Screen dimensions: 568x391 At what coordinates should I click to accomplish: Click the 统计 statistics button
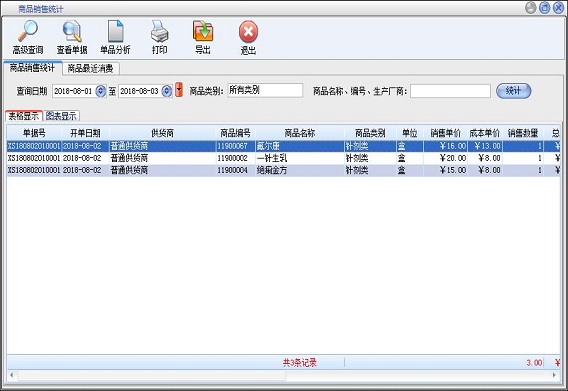(x=513, y=91)
